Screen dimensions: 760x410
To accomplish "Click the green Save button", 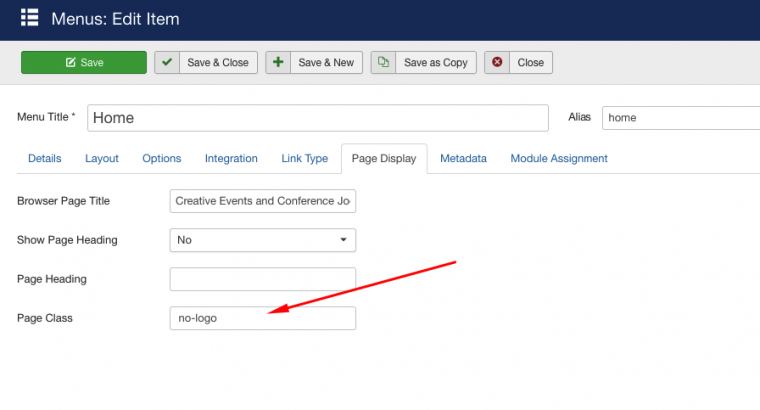I will coord(83,62).
